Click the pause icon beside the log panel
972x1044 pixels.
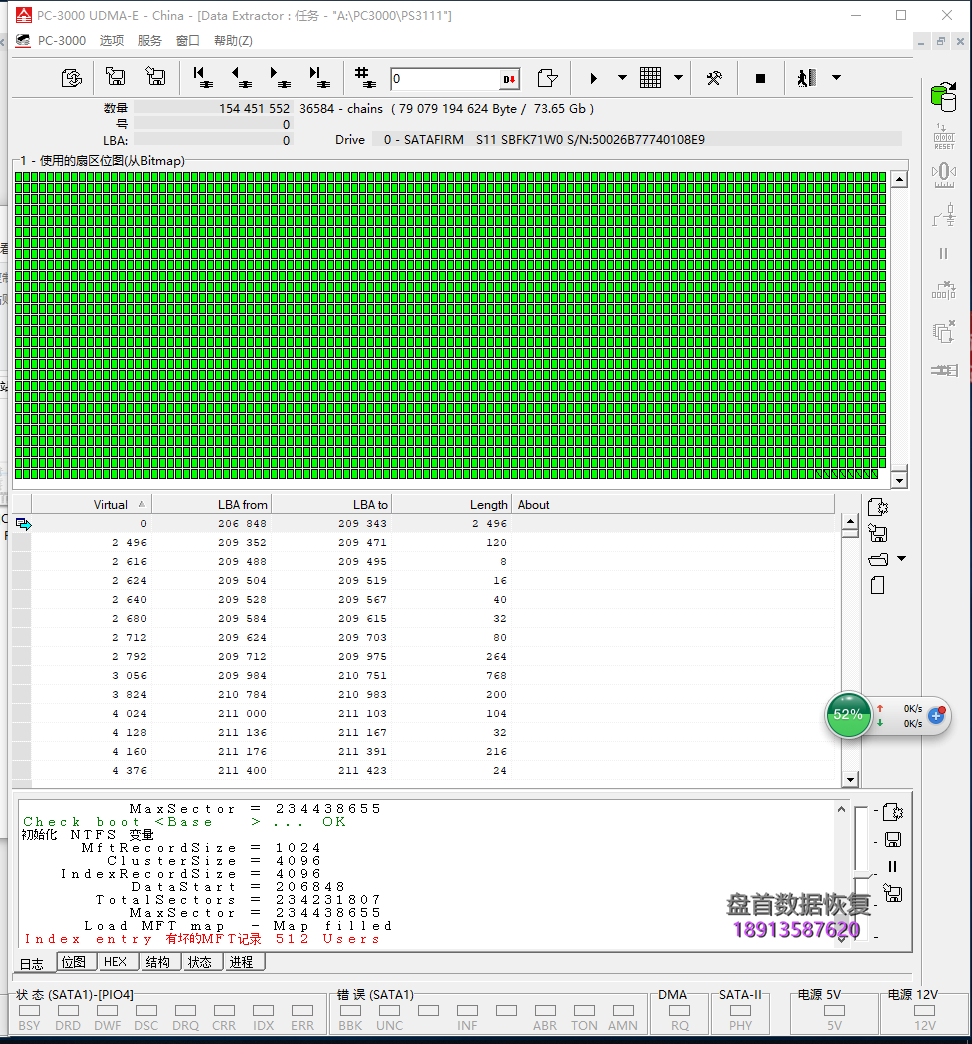pos(892,867)
